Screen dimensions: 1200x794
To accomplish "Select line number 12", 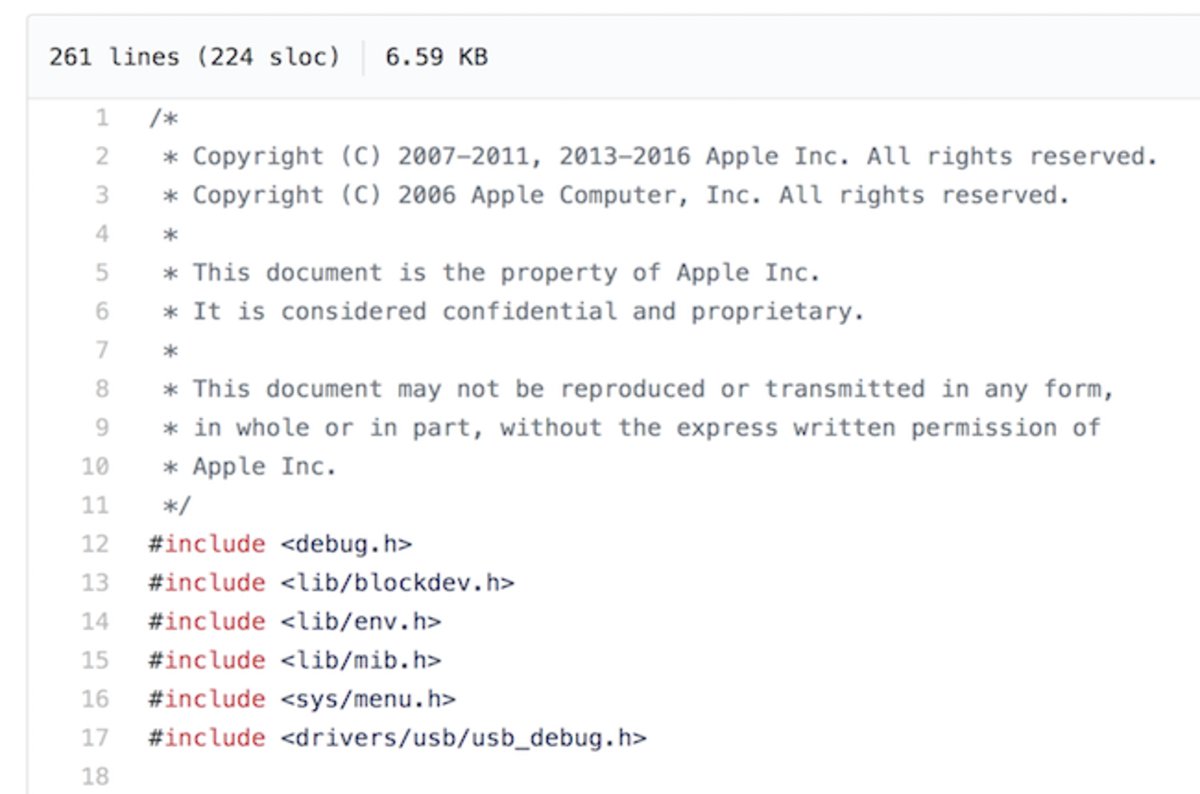I will tap(95, 544).
